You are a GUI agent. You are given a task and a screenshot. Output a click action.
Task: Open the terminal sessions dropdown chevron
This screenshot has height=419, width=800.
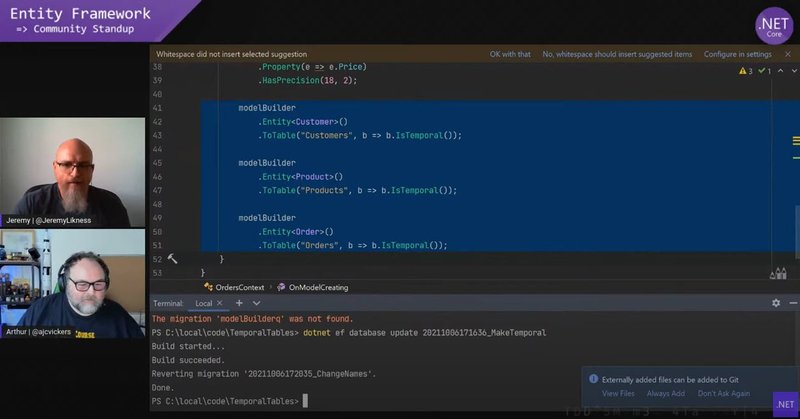pyautogui.click(x=256, y=303)
